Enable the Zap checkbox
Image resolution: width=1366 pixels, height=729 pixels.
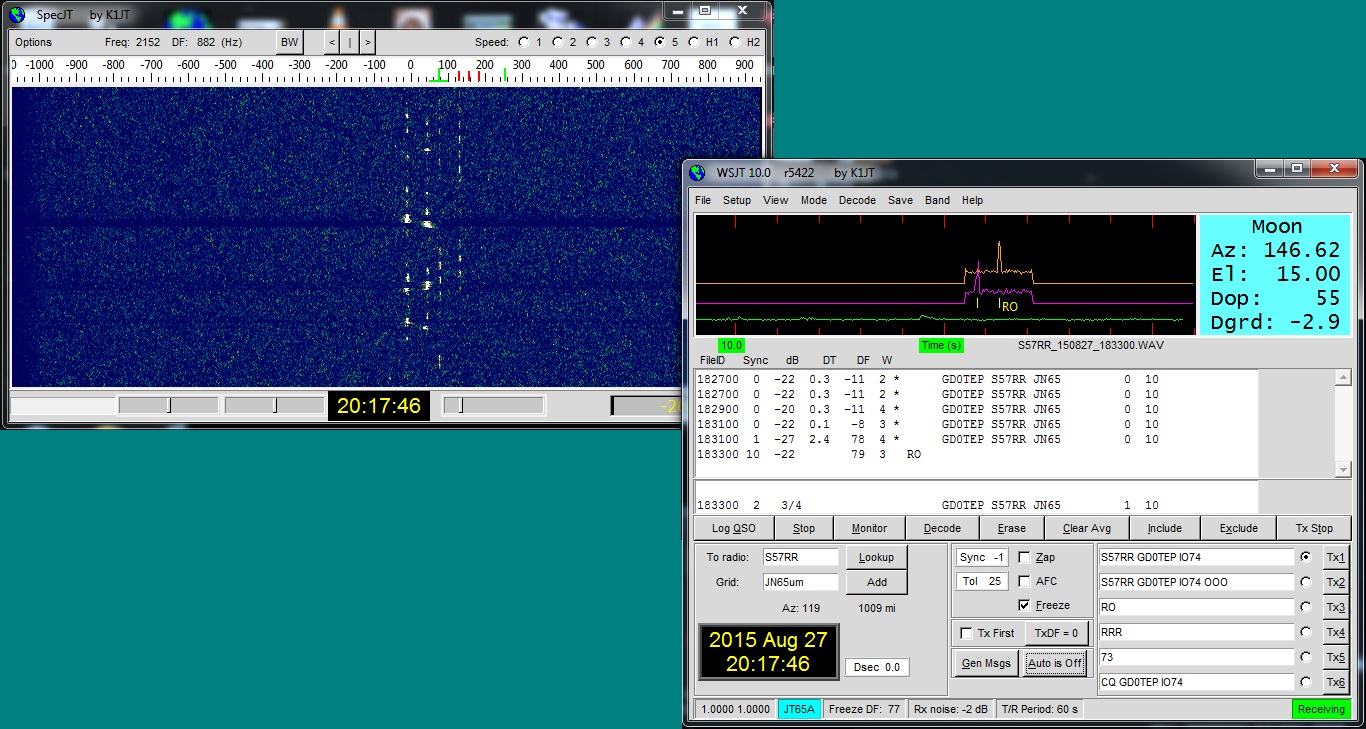[x=1024, y=558]
